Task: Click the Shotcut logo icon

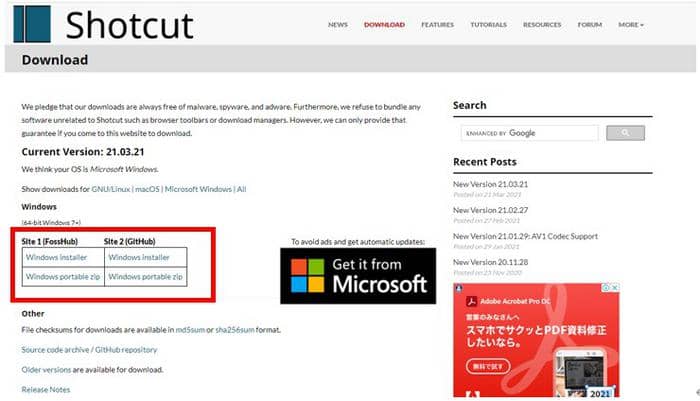Action: (x=31, y=23)
